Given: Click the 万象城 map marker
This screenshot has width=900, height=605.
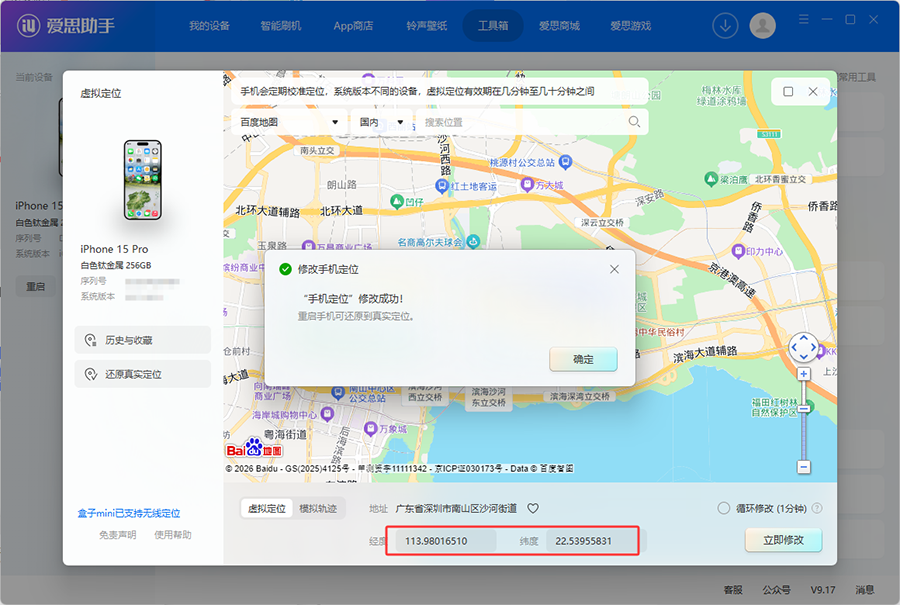Looking at the screenshot, I should tap(370, 428).
